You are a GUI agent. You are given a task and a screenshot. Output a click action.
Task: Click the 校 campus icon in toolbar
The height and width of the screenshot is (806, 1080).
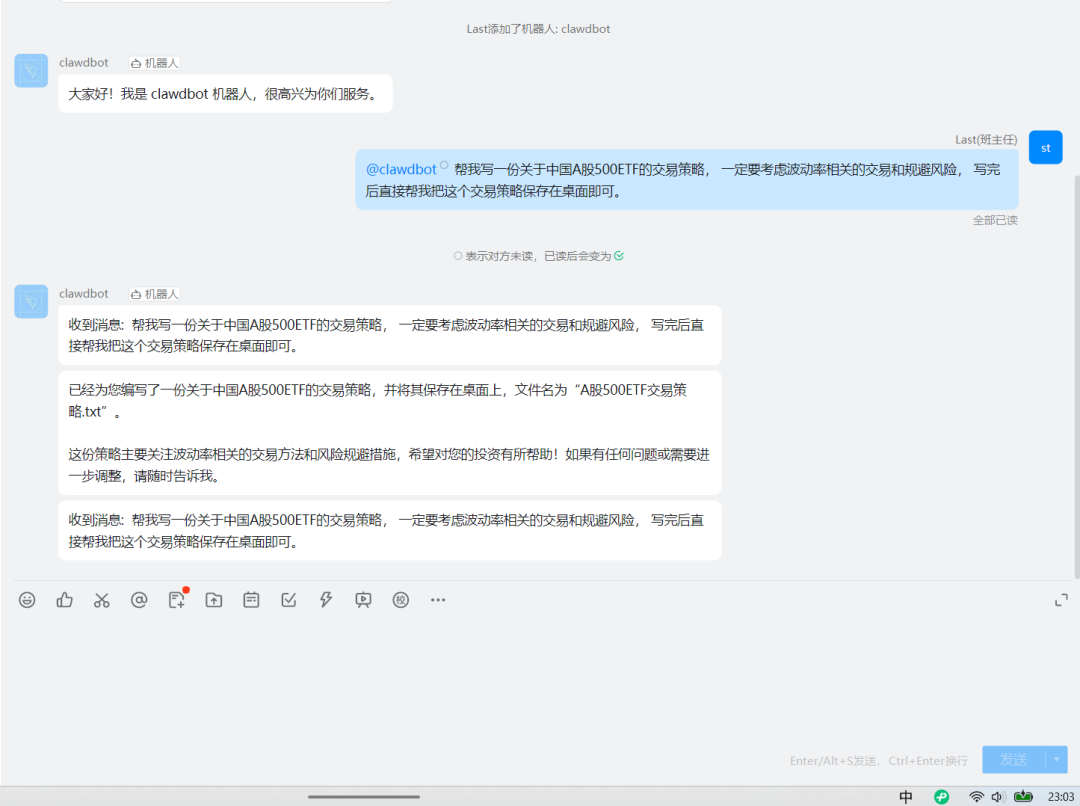coord(400,599)
